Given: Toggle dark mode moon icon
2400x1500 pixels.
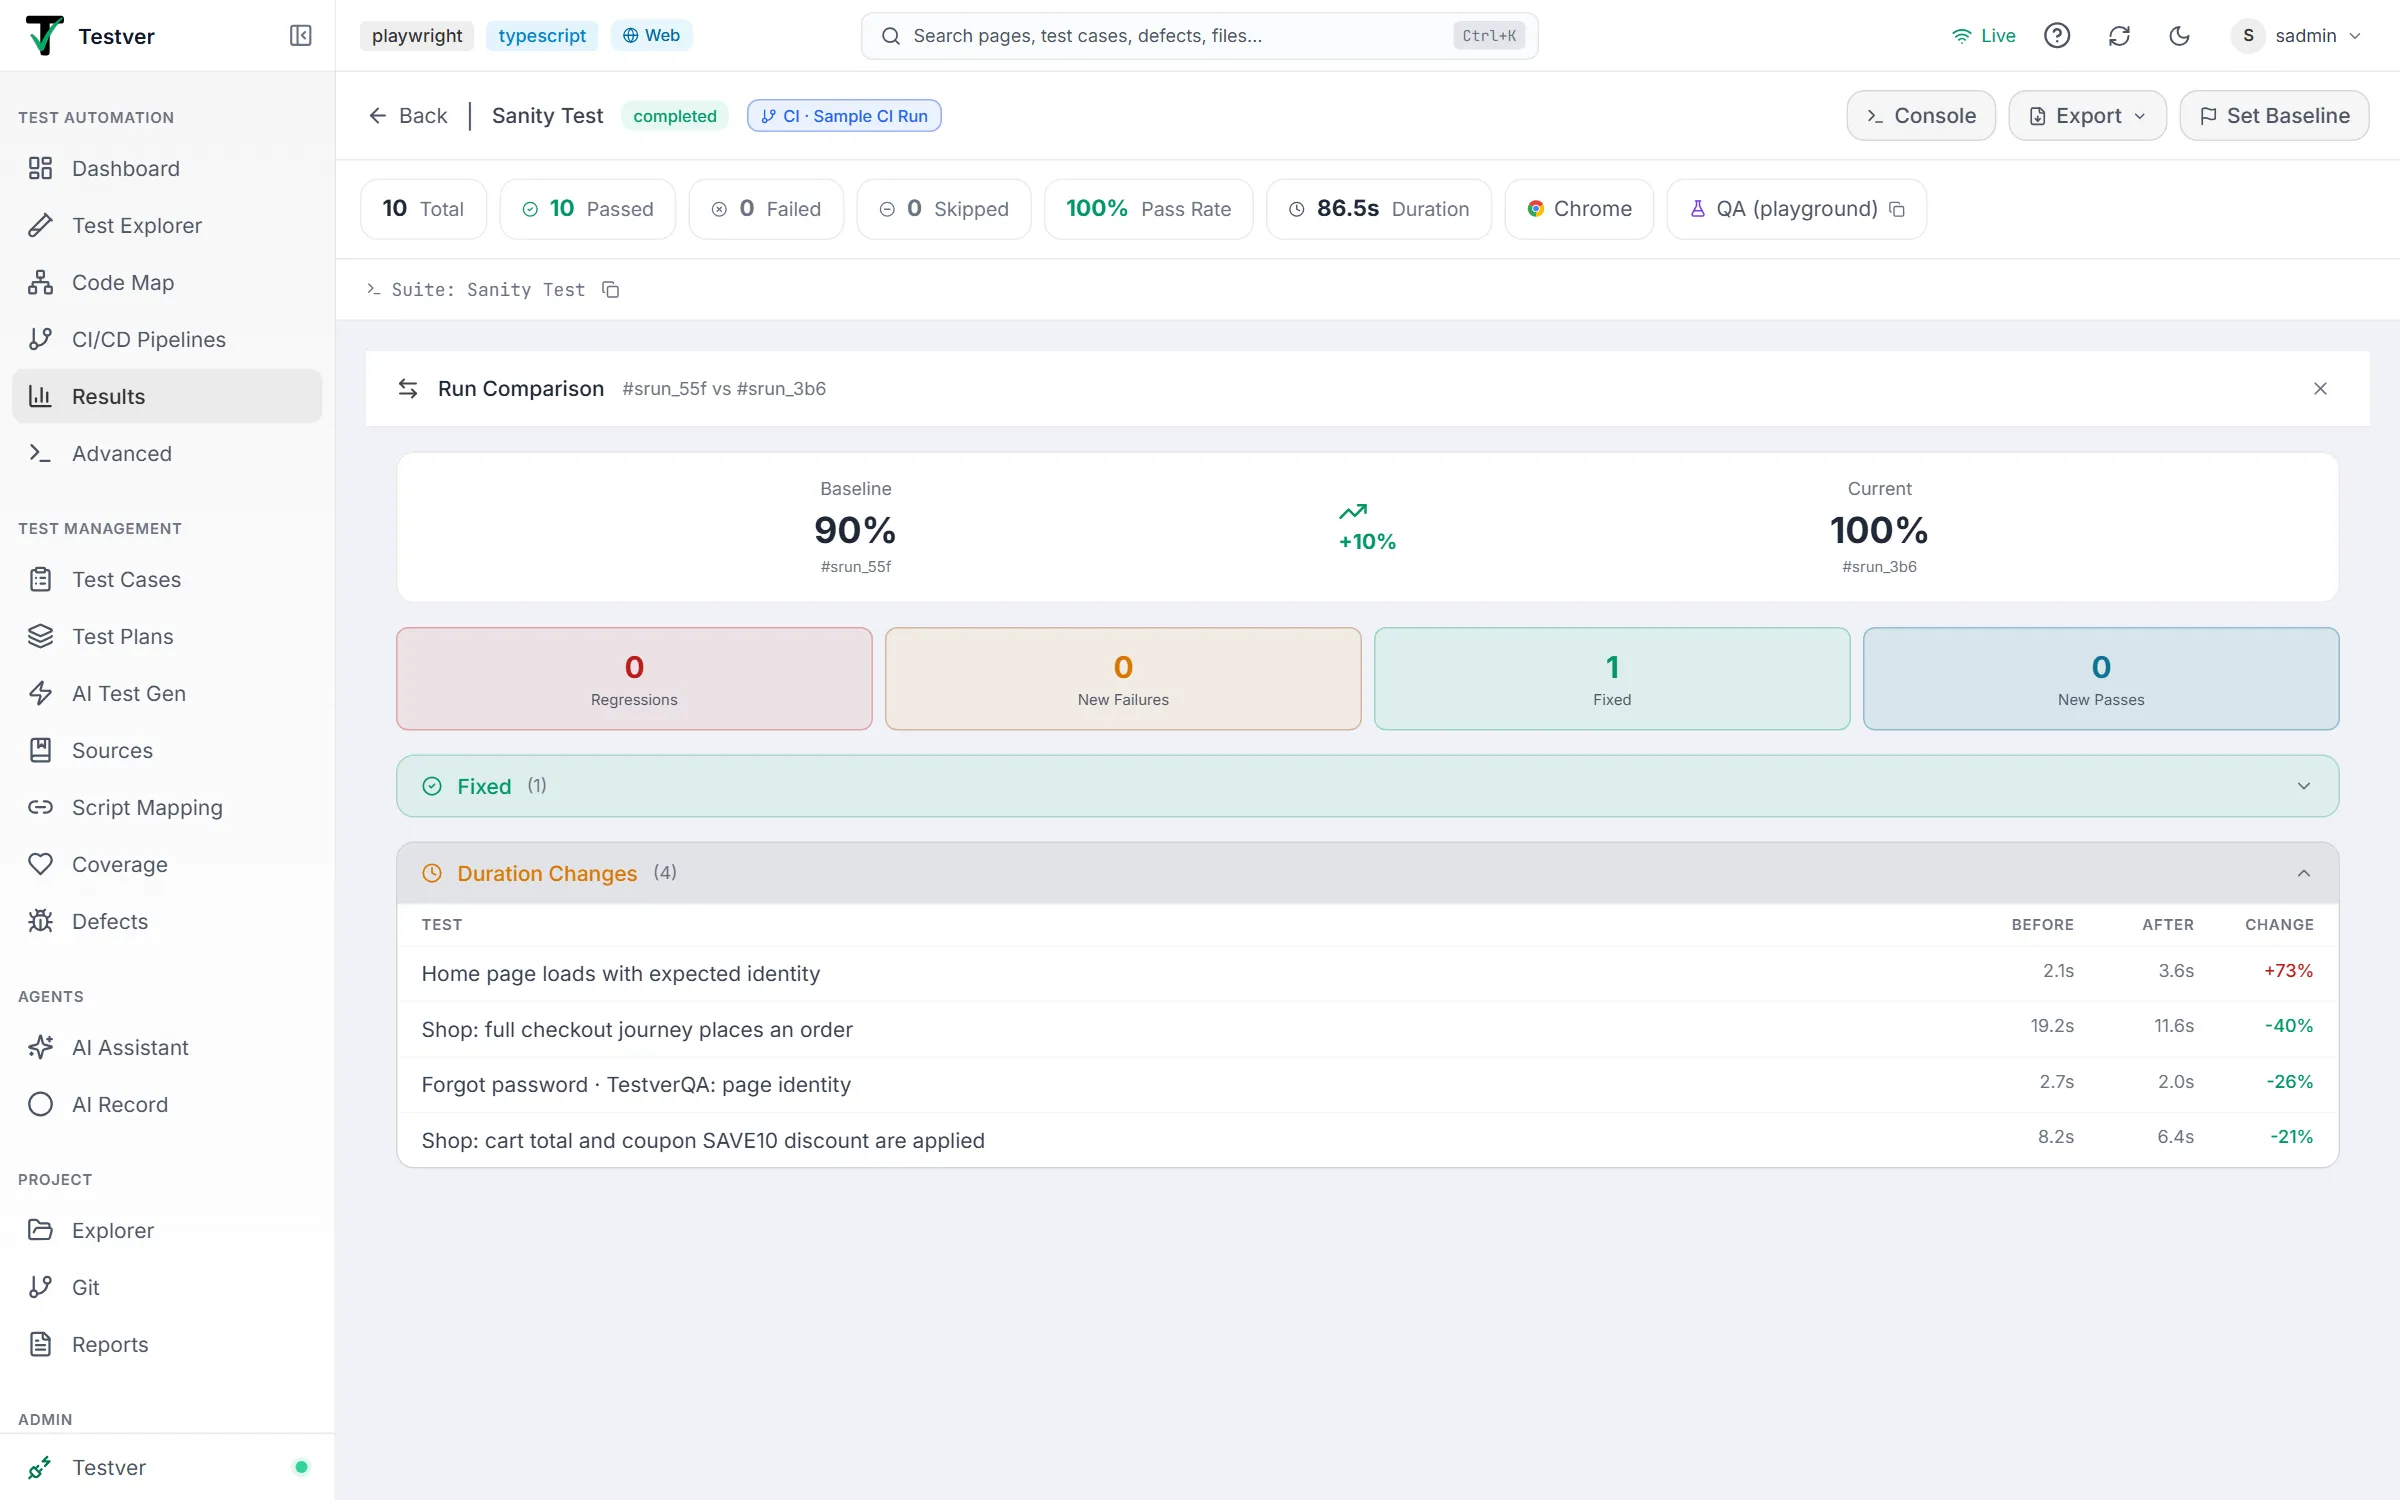Looking at the screenshot, I should (2180, 36).
